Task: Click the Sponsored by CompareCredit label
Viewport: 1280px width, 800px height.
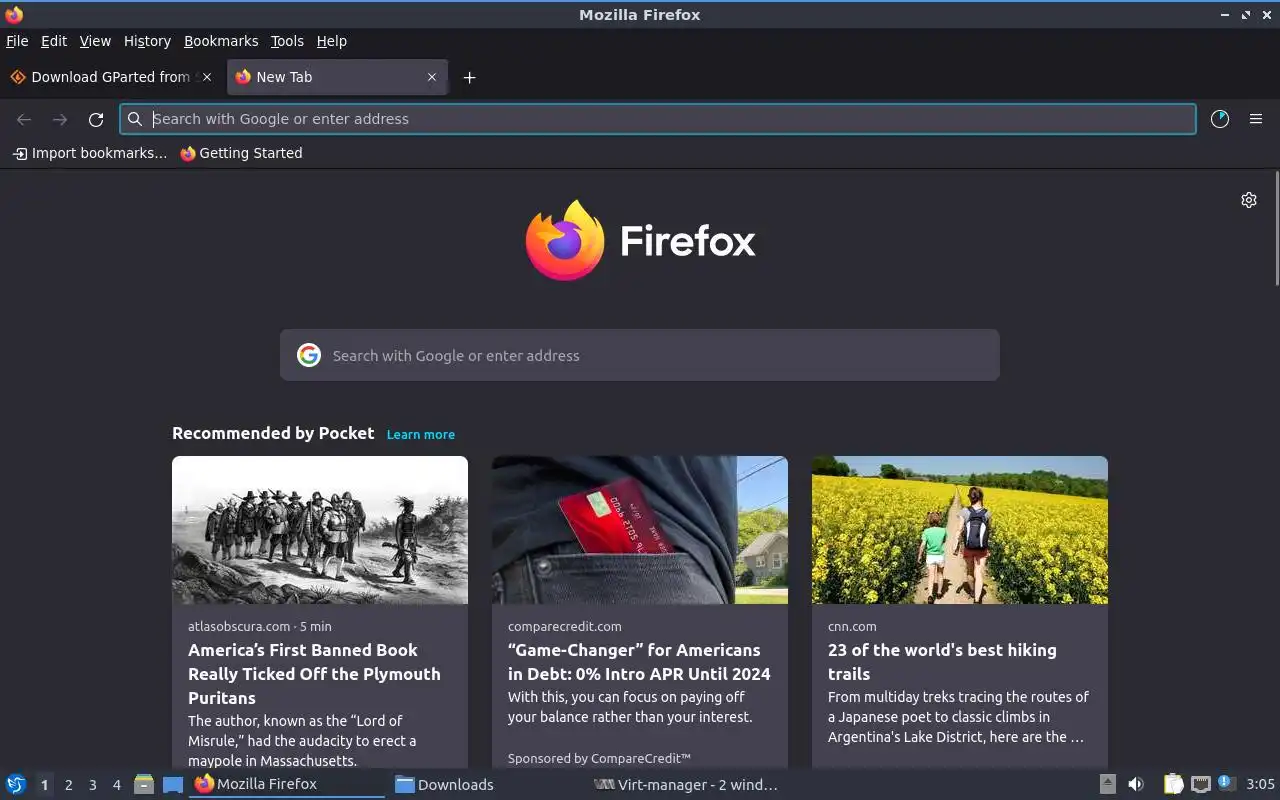Action: 599,759
